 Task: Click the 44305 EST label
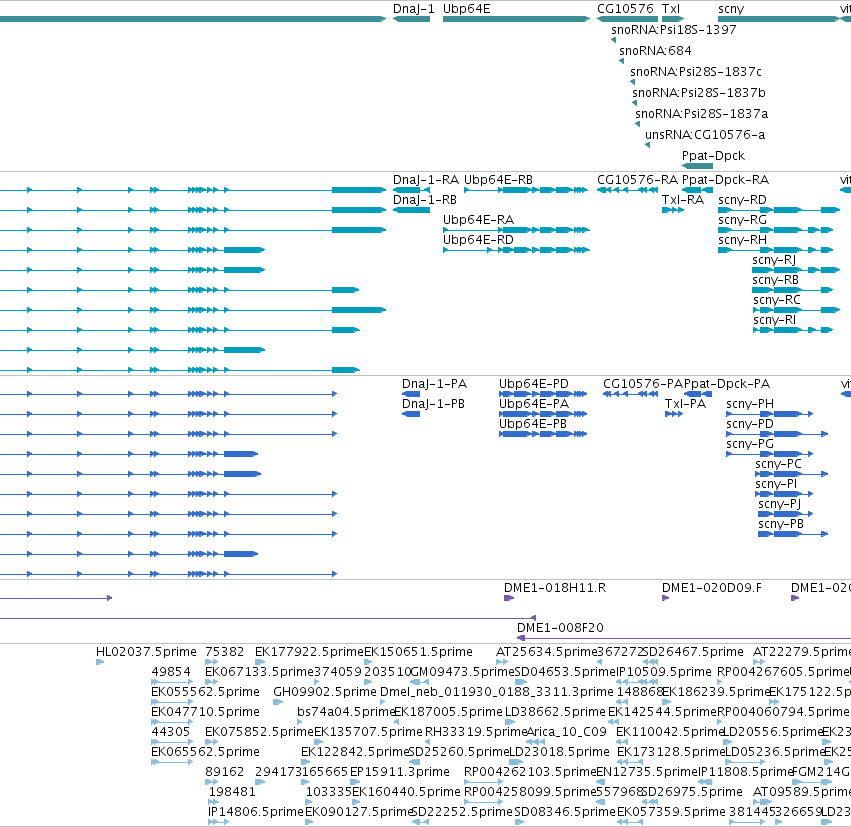tap(170, 732)
